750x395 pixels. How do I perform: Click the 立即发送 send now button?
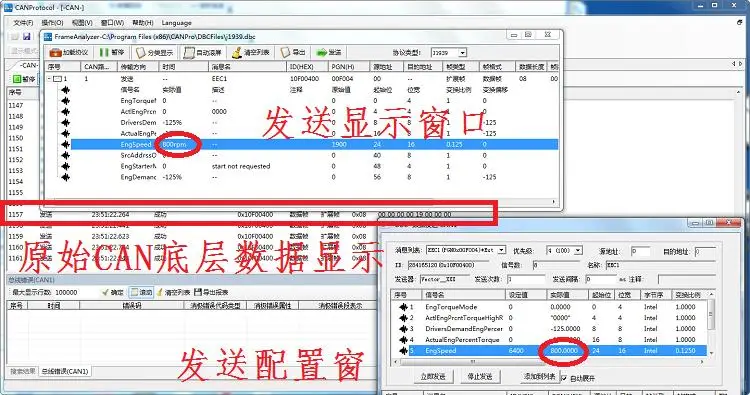click(x=433, y=376)
